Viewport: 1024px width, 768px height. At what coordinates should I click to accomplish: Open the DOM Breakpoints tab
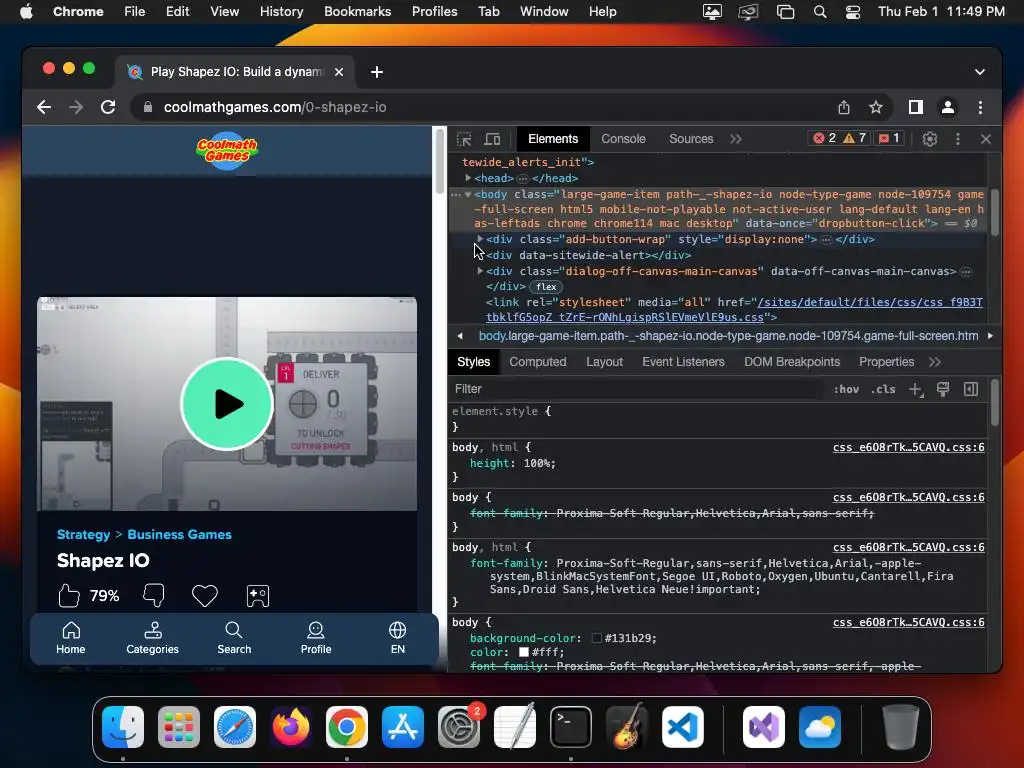(x=792, y=362)
